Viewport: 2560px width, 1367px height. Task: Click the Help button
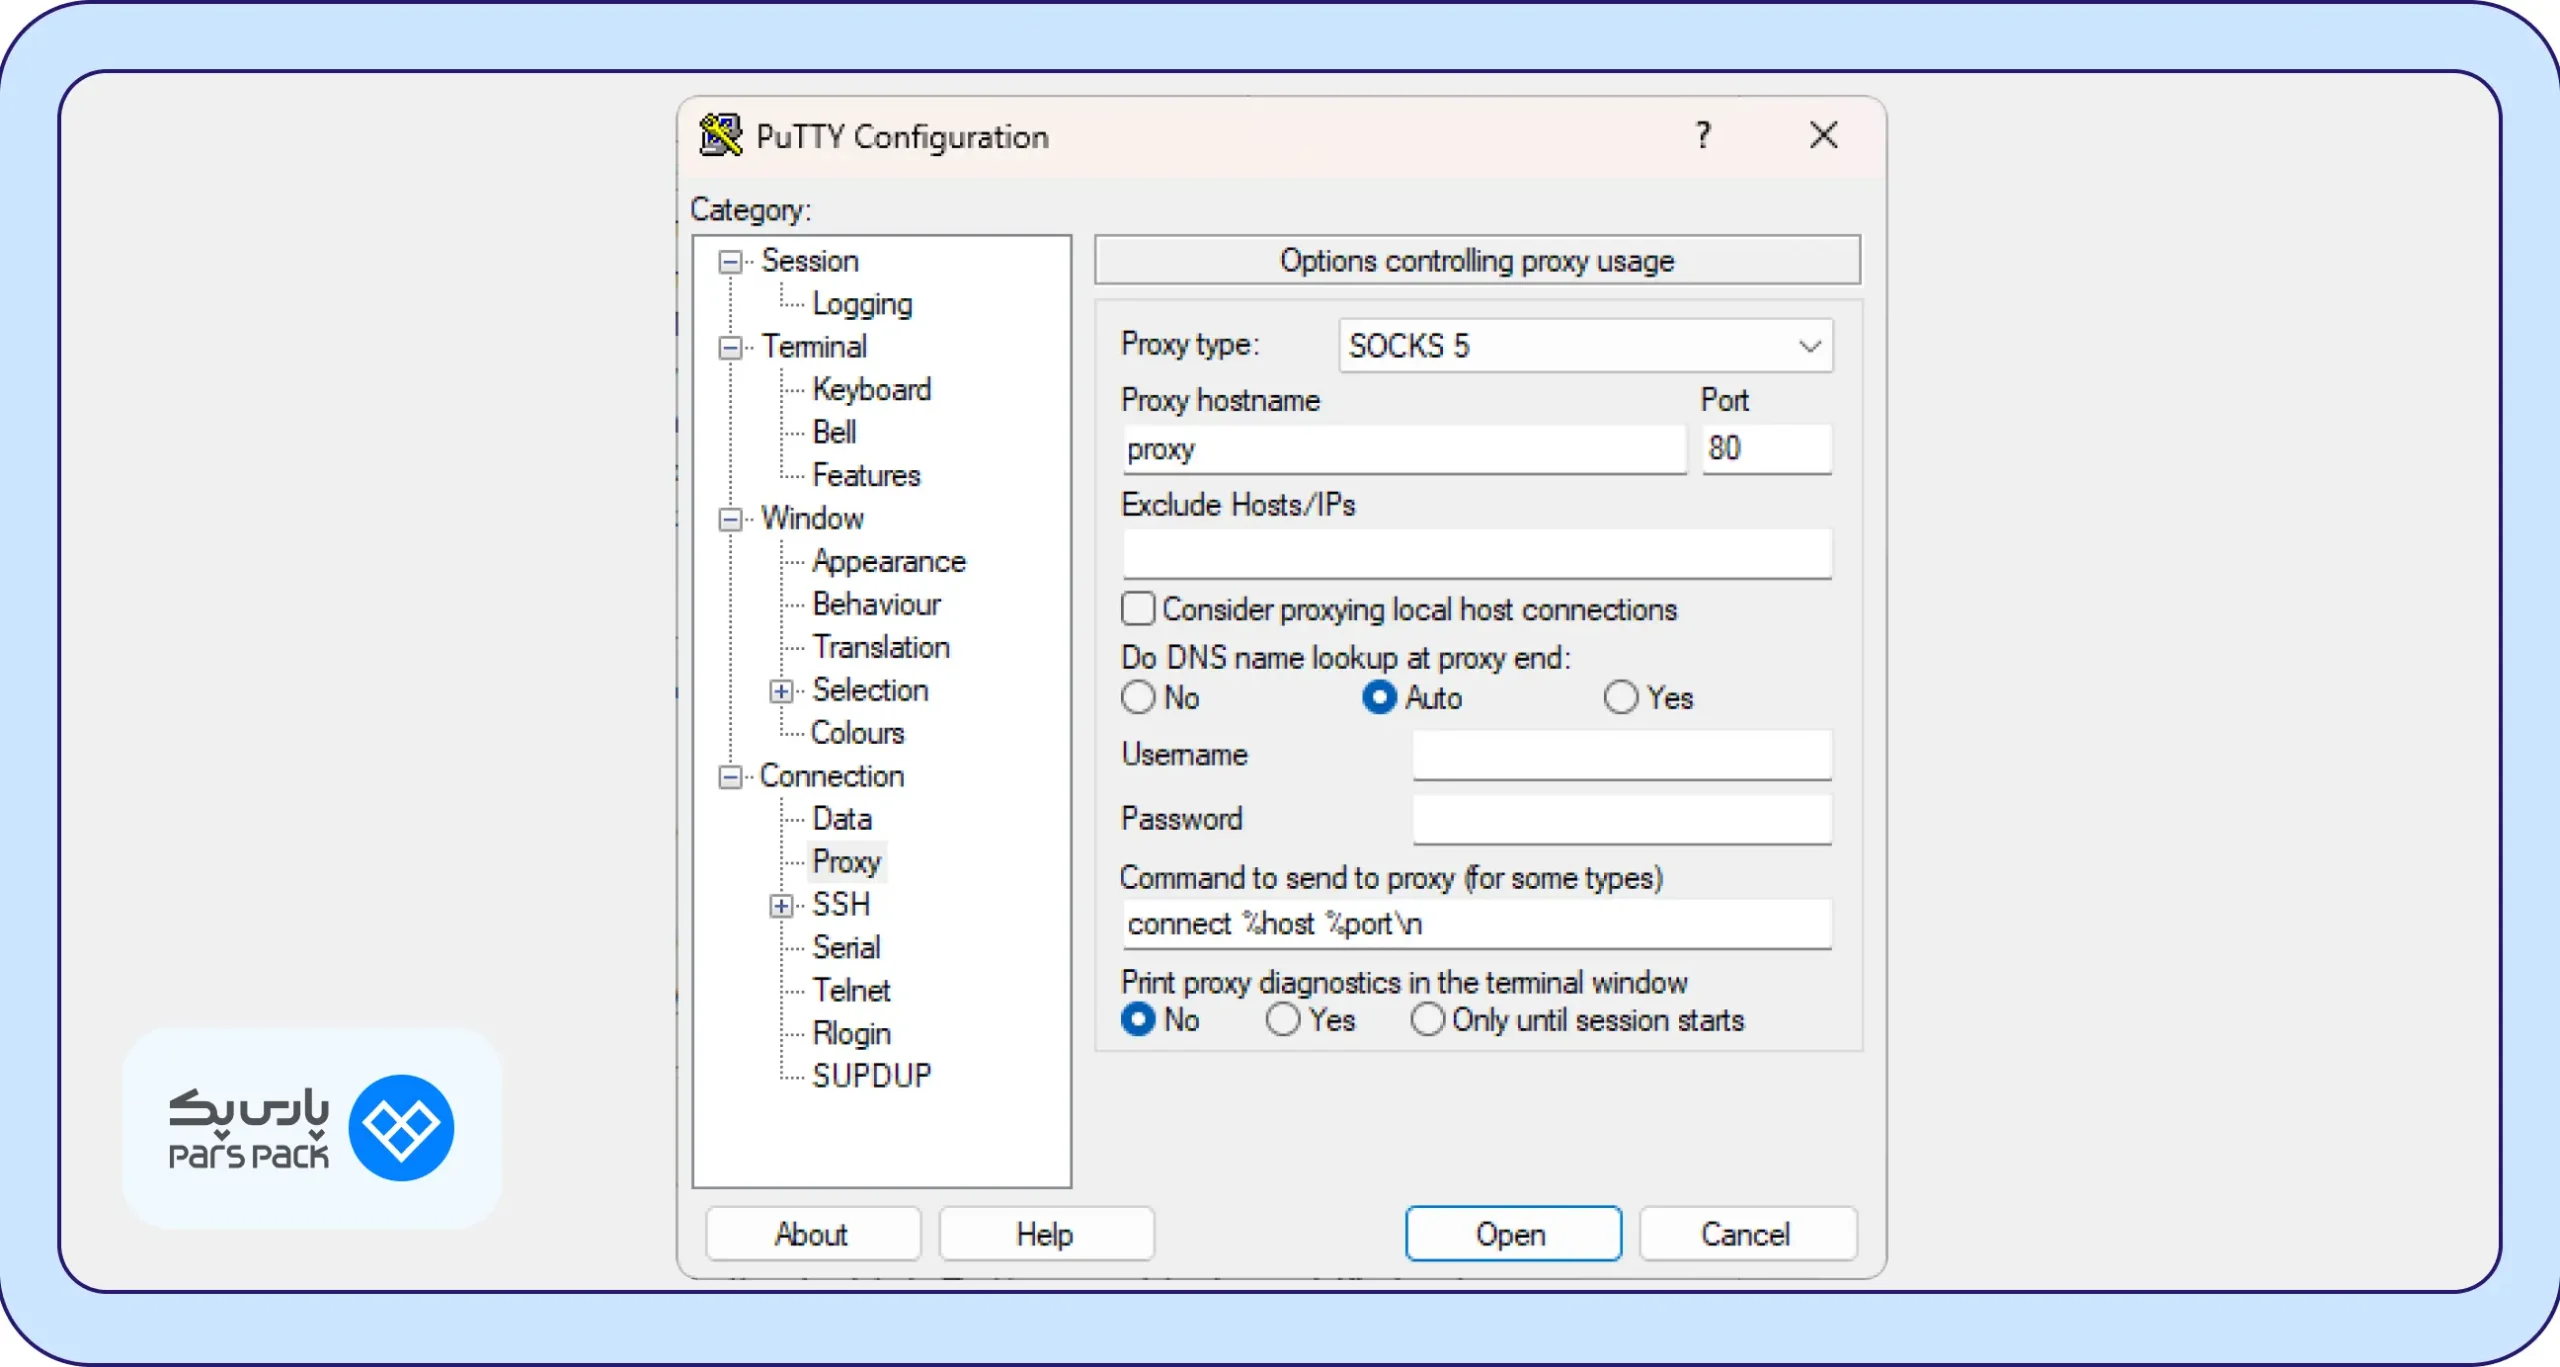pos(1046,1234)
